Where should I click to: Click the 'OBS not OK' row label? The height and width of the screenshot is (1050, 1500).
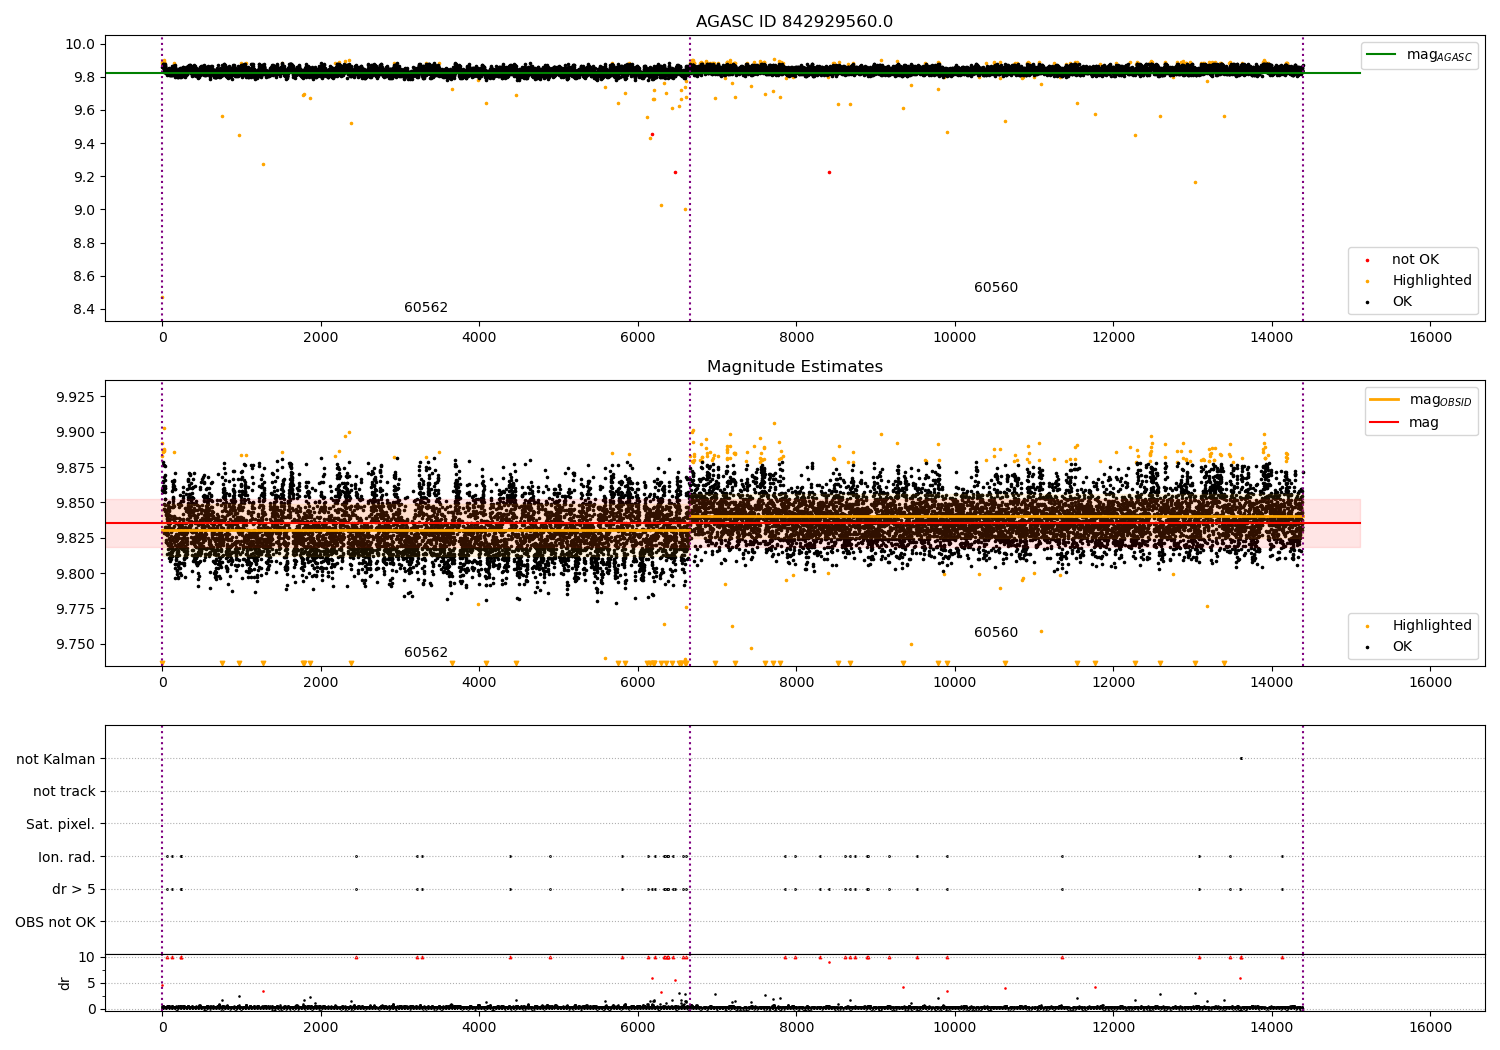pyautogui.click(x=55, y=922)
